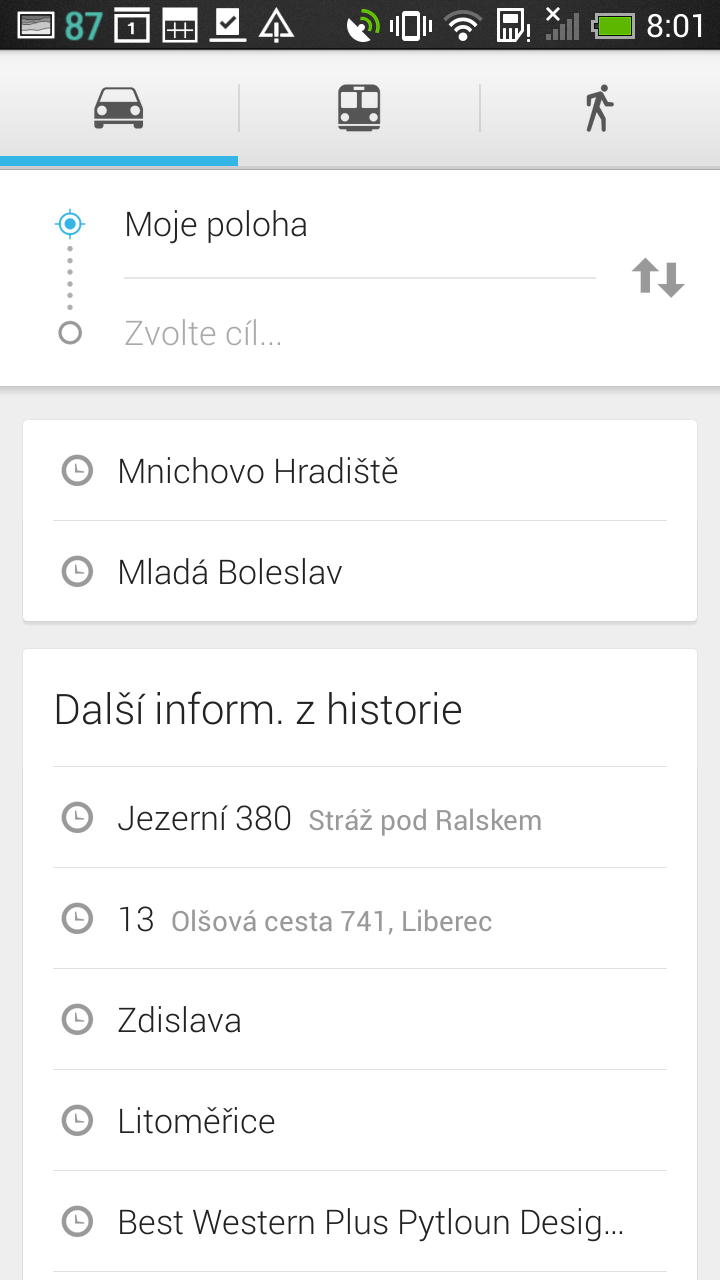Viewport: 720px width, 1280px height.
Task: Tap the blue current location marker icon
Action: click(69, 224)
